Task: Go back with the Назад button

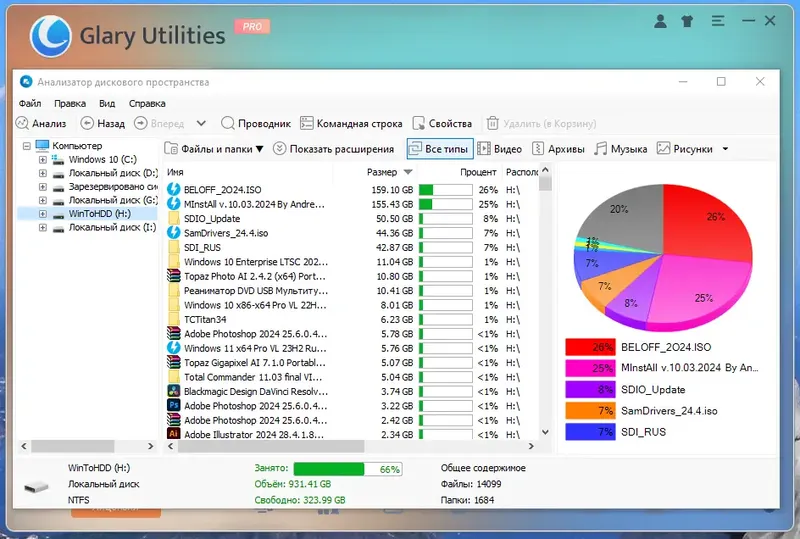Action: [x=103, y=124]
